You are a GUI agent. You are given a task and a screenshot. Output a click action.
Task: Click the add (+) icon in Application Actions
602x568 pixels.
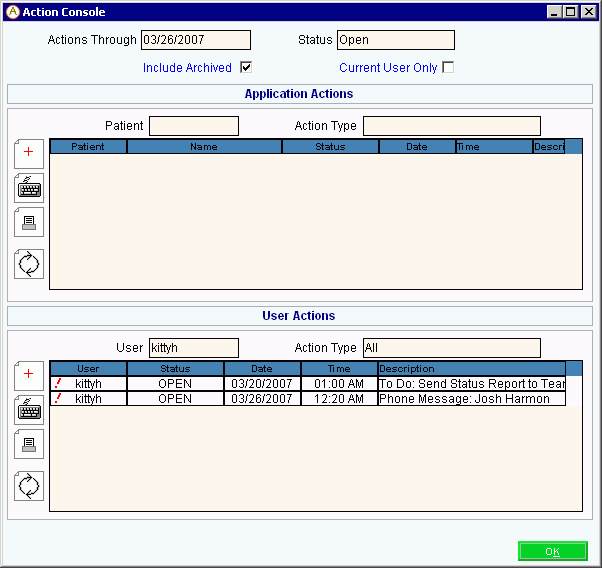pos(29,153)
